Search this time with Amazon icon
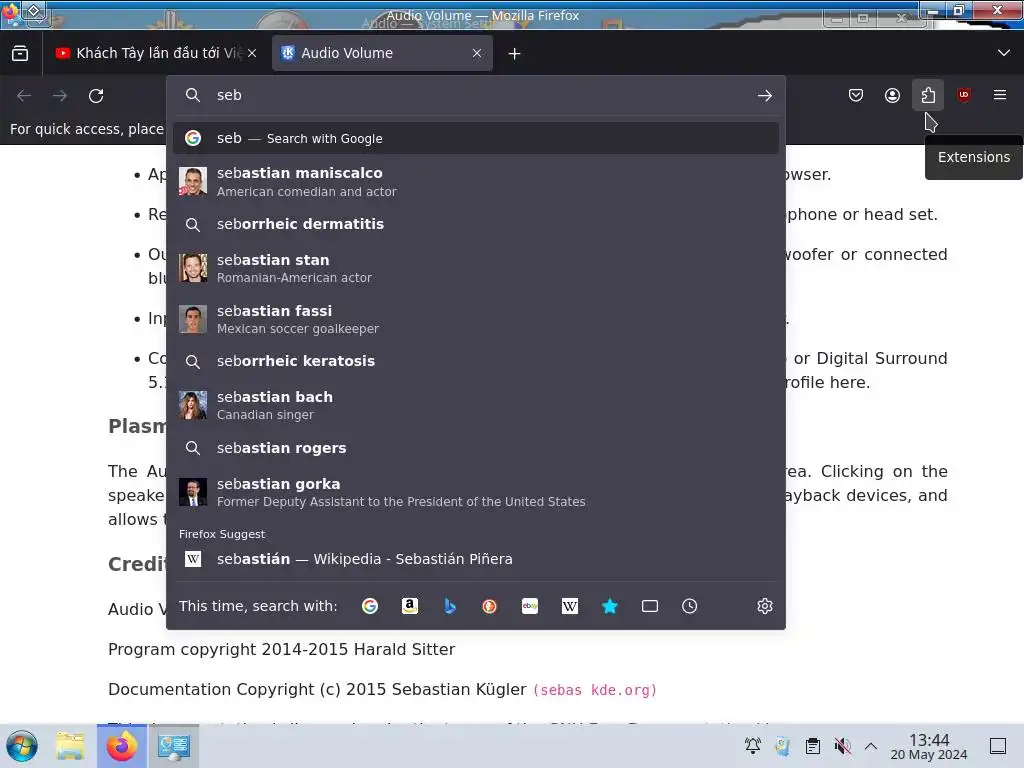The image size is (1024, 768). (x=409, y=606)
